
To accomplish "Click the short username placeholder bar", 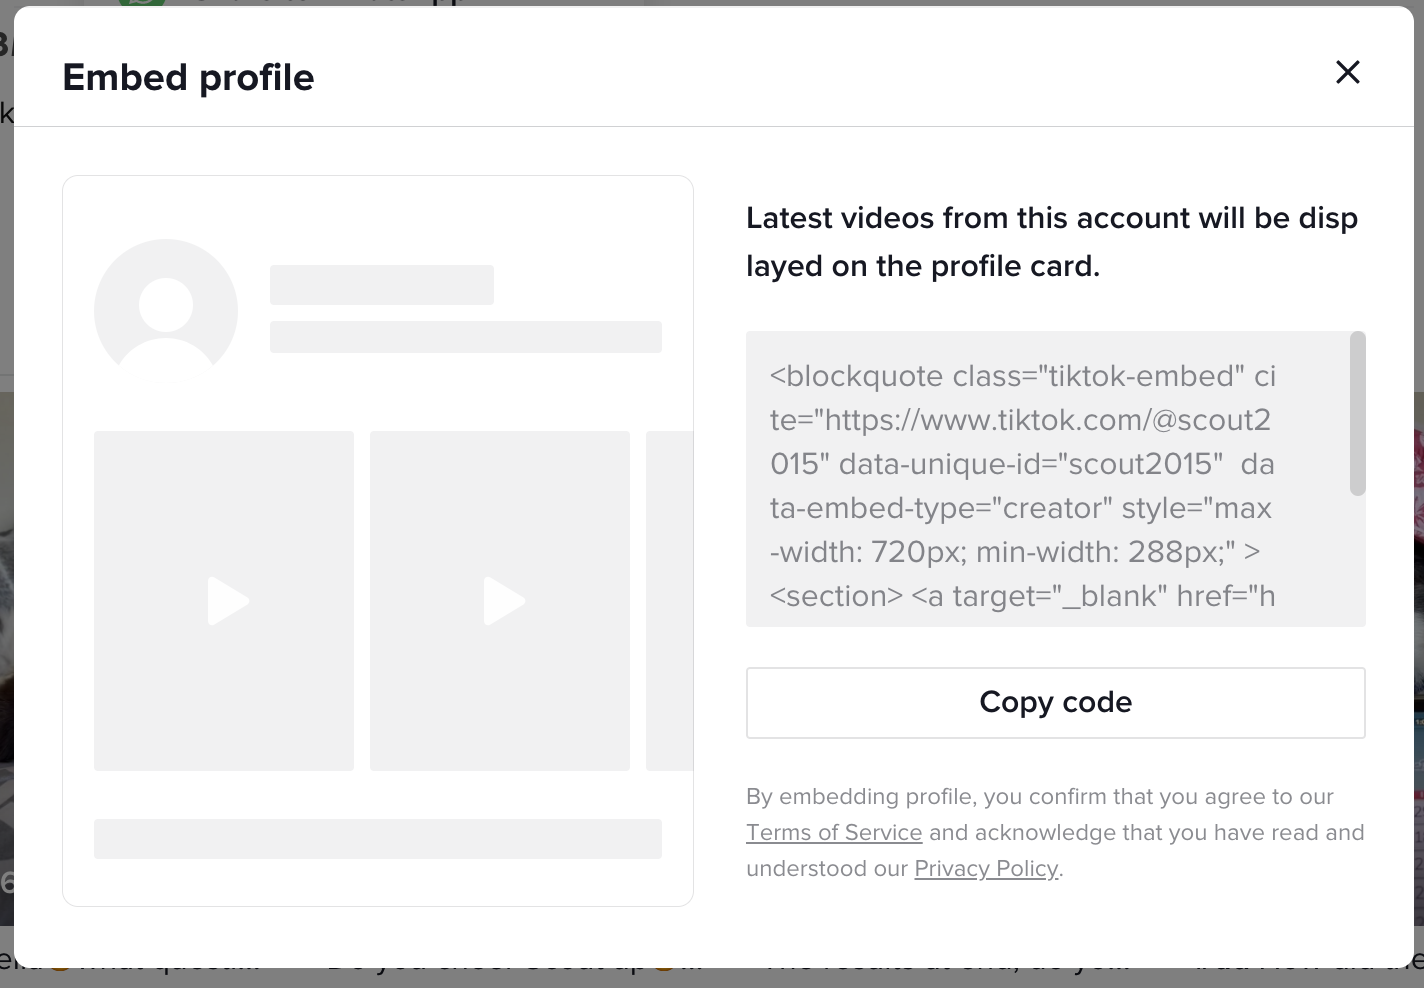I will click(x=381, y=285).
